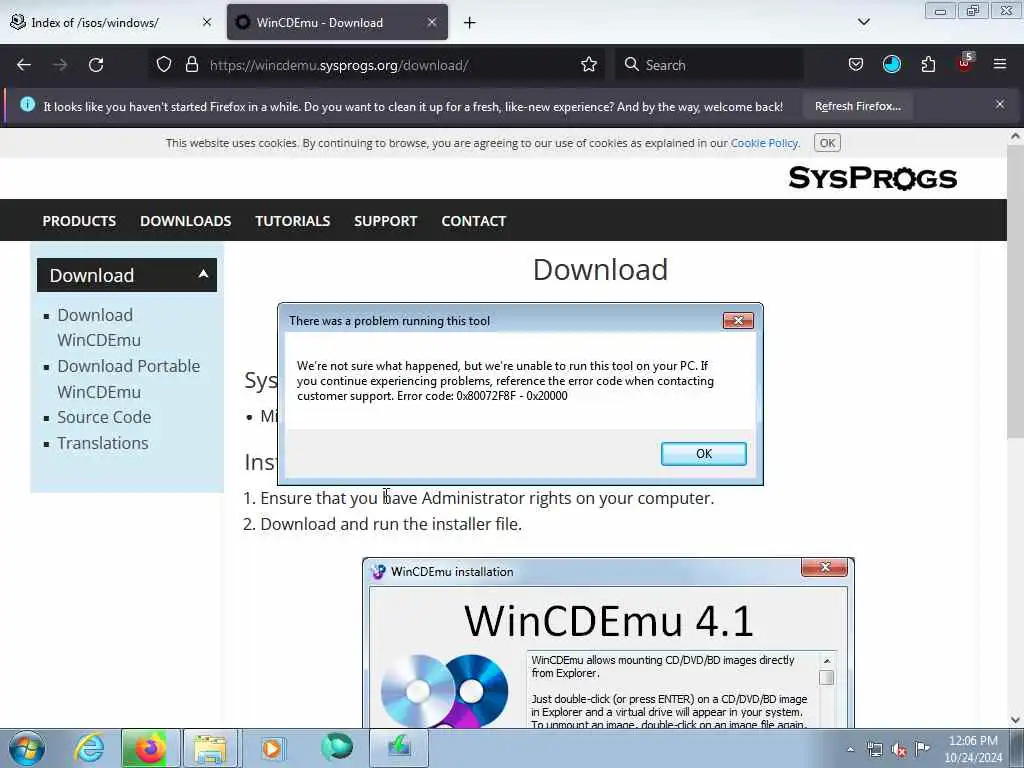The image size is (1024, 768).
Task: Dismiss the Refresh Firefox notification bar
Action: click(x=999, y=104)
